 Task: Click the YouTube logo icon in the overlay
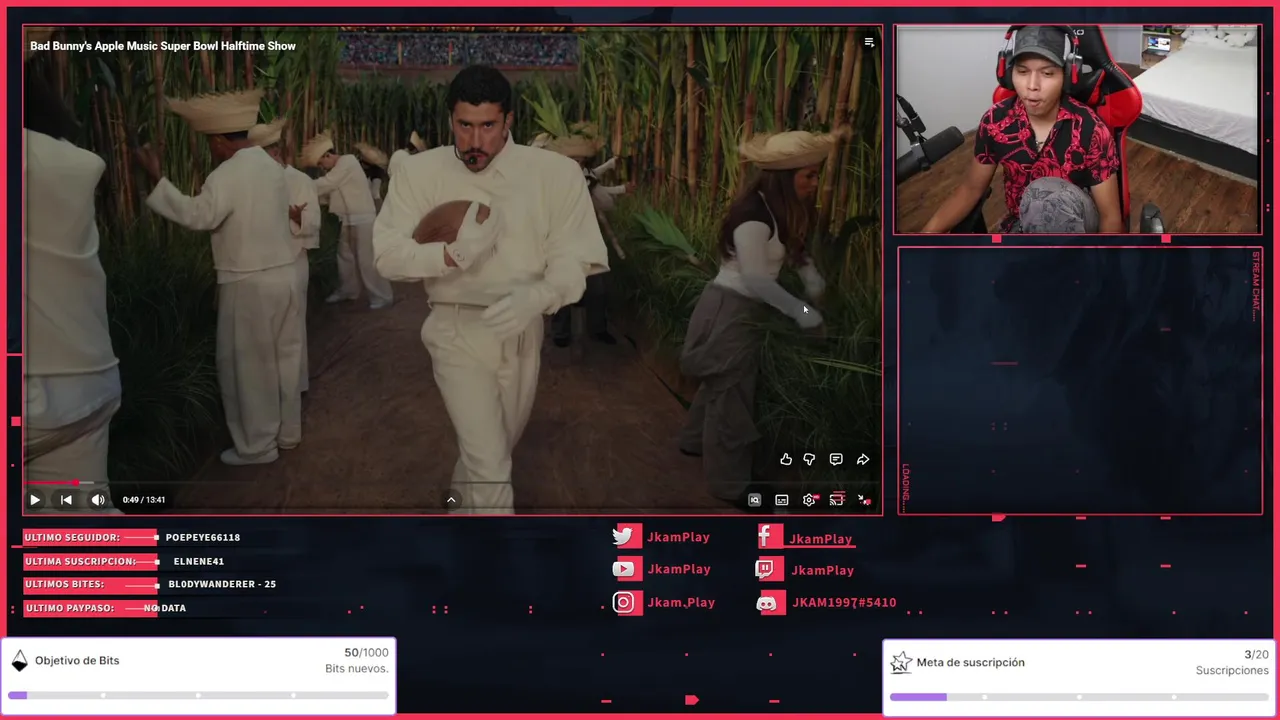[625, 569]
